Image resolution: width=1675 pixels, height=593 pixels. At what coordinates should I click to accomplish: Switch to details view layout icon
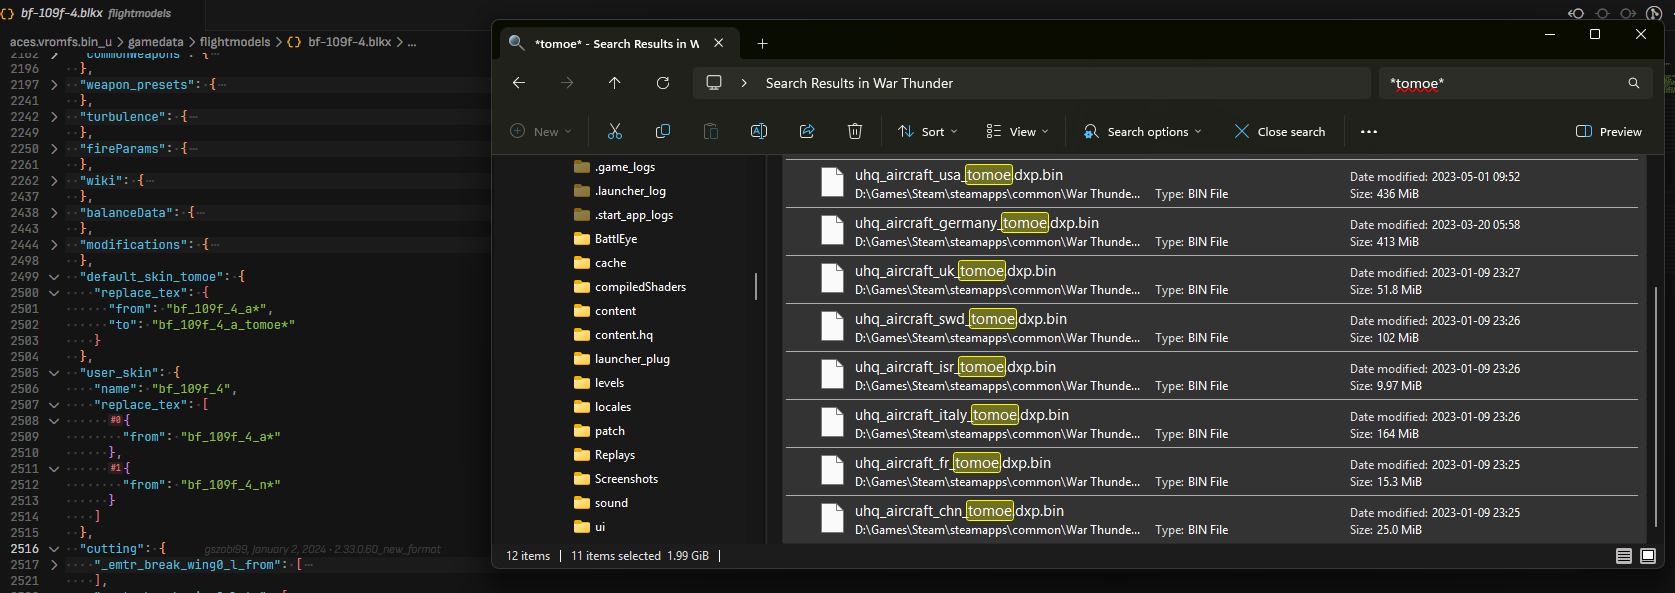1624,556
